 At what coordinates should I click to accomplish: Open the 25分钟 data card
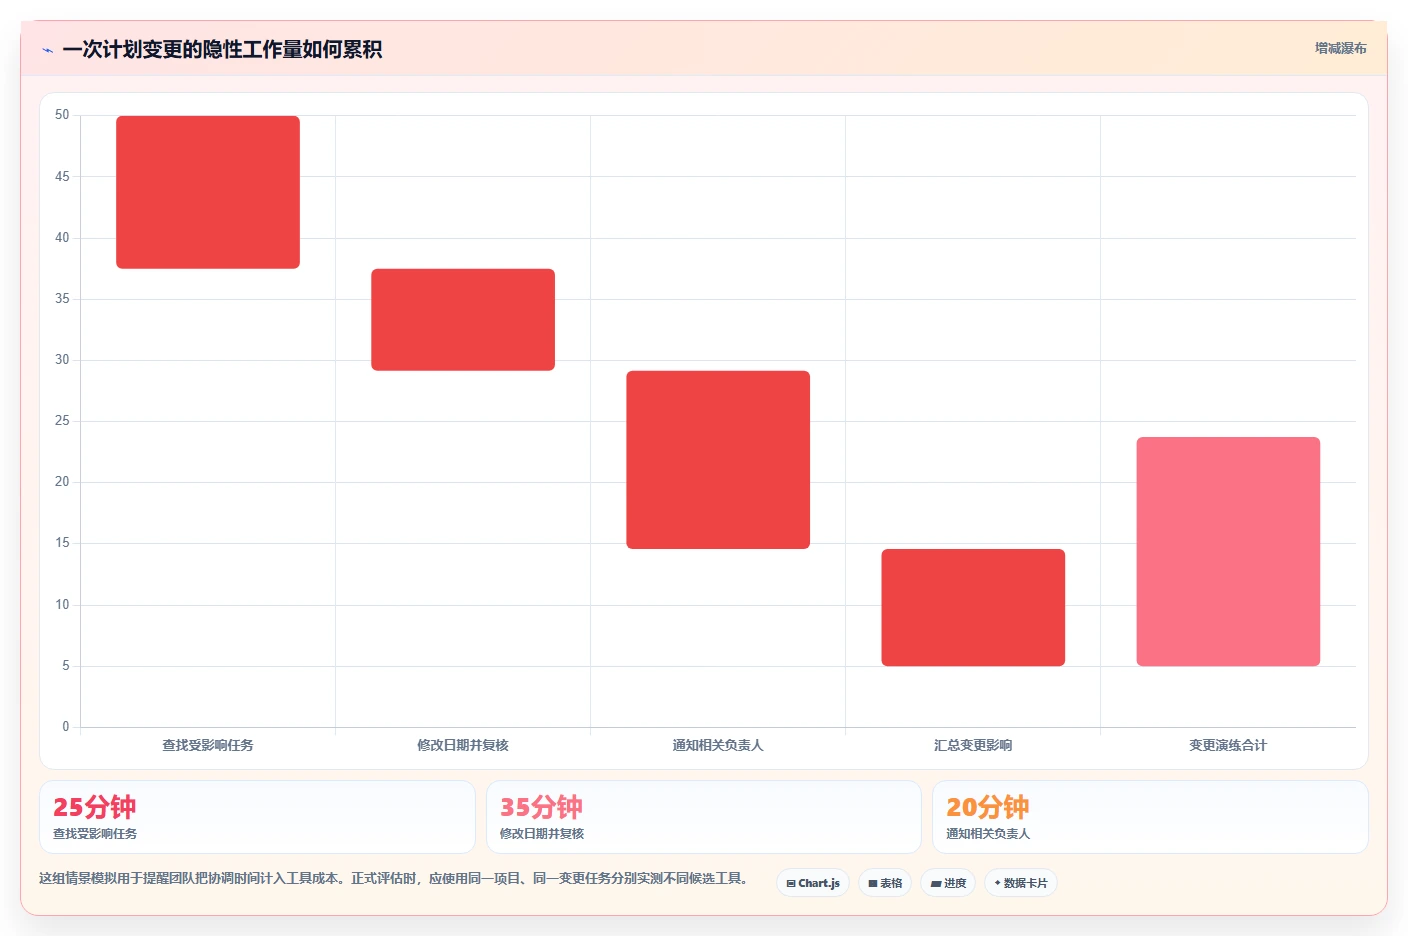257,817
